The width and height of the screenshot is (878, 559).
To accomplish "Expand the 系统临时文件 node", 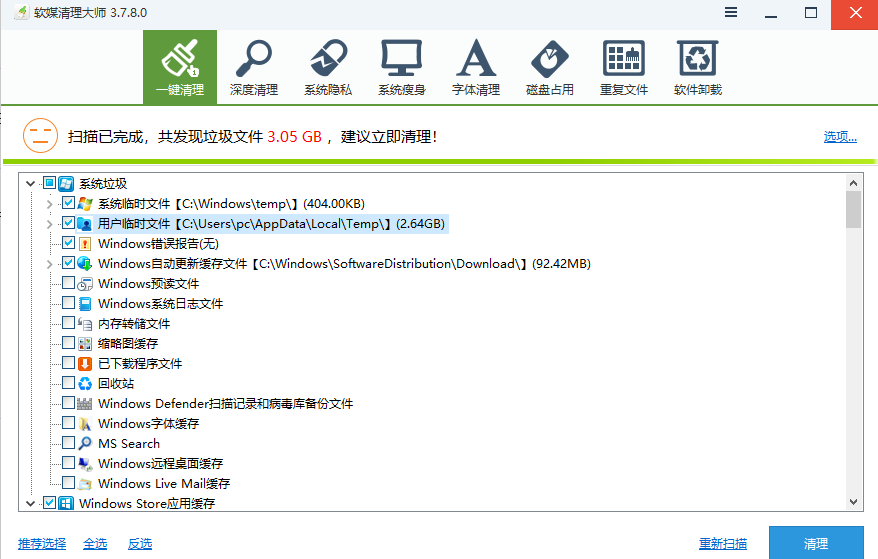I will pos(49,204).
